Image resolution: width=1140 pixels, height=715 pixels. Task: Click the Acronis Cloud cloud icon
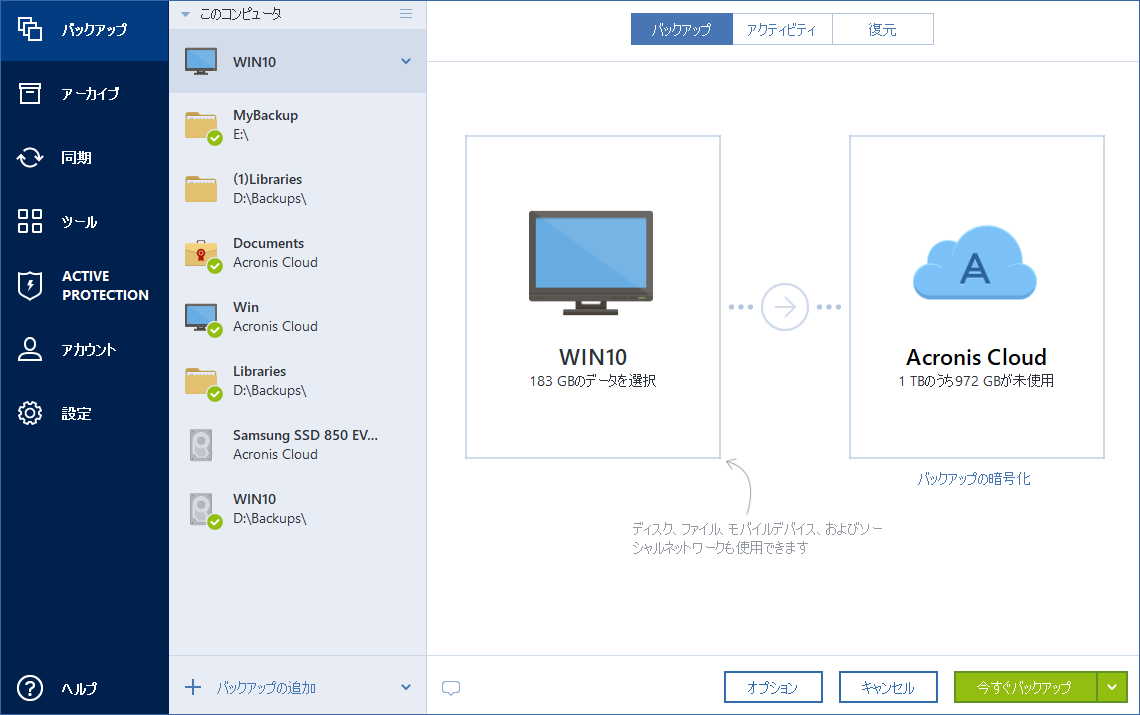click(x=975, y=263)
